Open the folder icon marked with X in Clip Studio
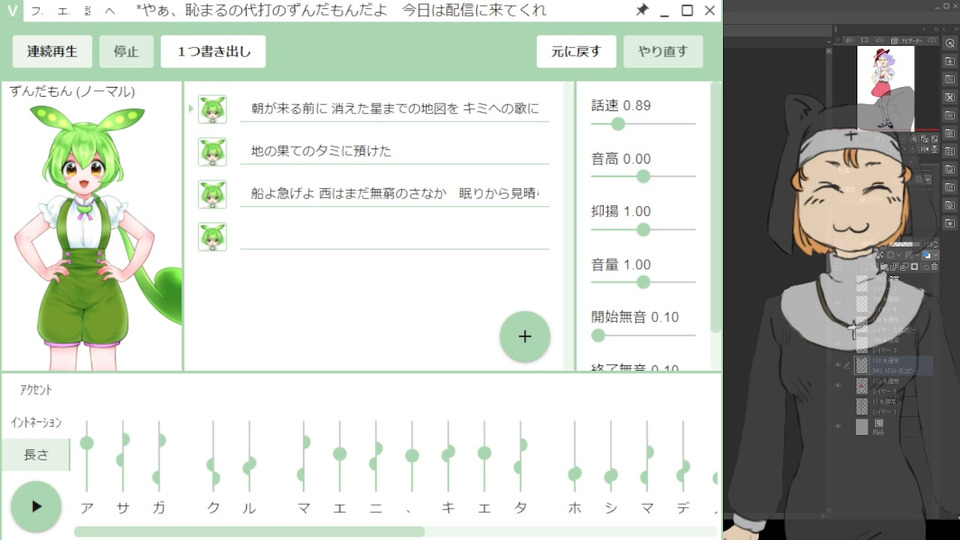 click(x=950, y=97)
